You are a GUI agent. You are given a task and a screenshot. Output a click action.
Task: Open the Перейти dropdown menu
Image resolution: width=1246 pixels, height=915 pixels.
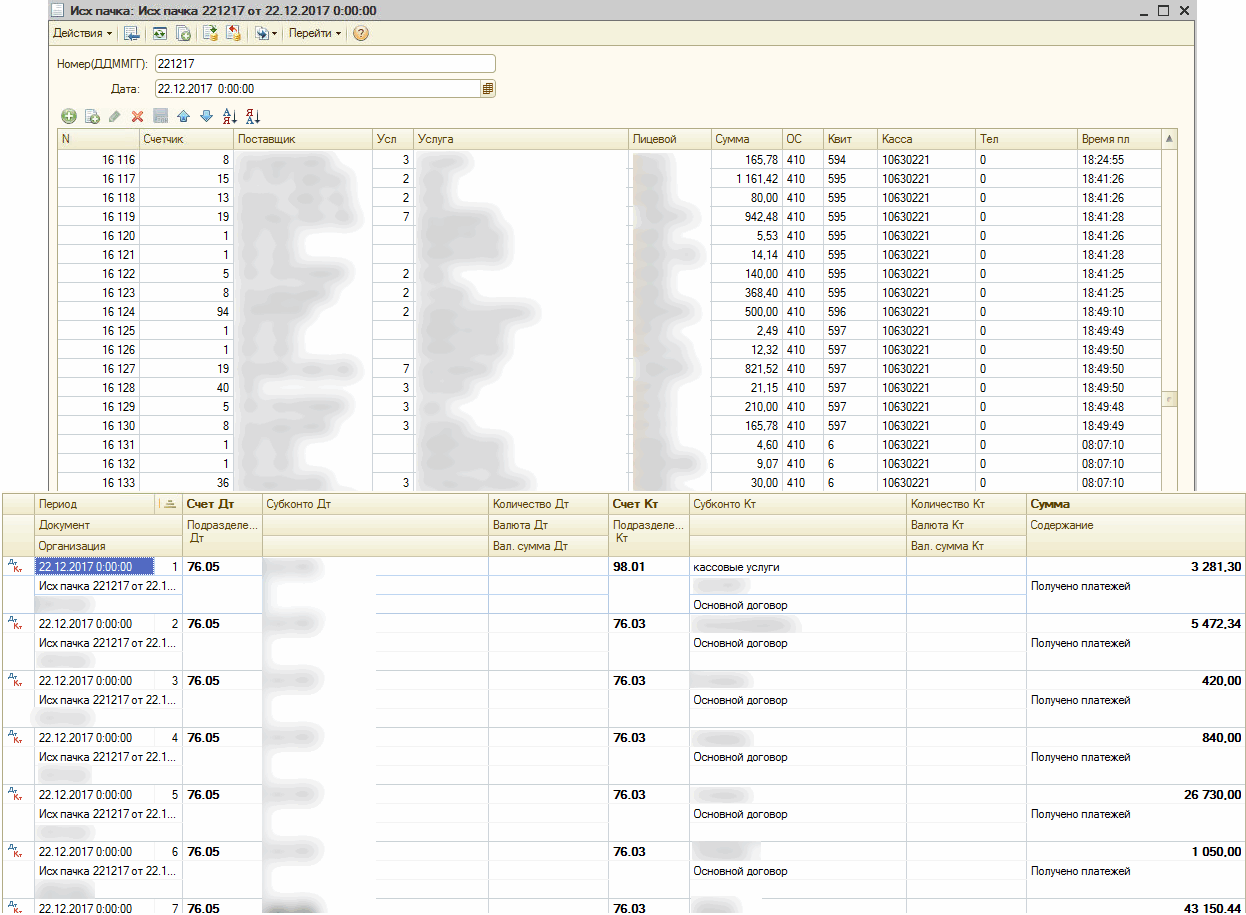pyautogui.click(x=315, y=33)
